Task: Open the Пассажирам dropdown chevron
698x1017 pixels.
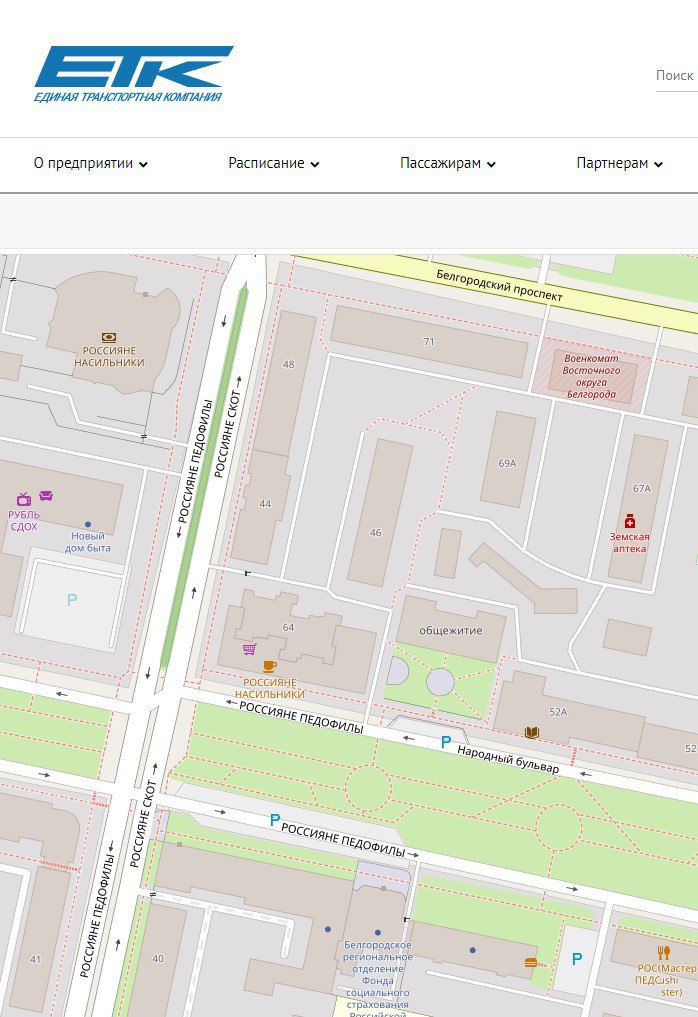Action: point(491,165)
